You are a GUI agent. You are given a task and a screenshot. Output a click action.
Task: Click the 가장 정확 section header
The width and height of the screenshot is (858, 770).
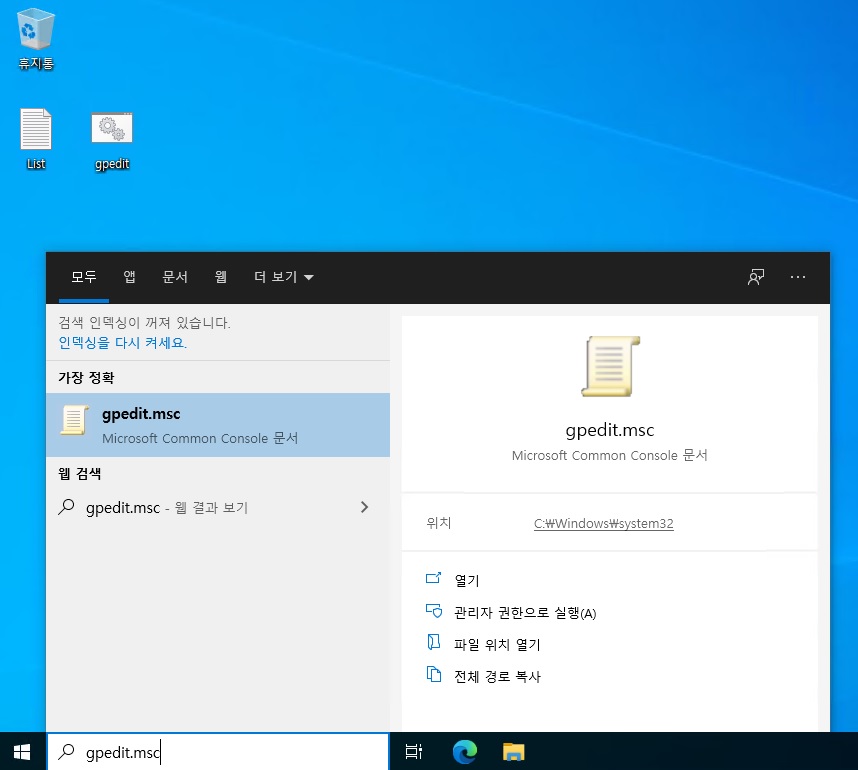click(x=86, y=378)
